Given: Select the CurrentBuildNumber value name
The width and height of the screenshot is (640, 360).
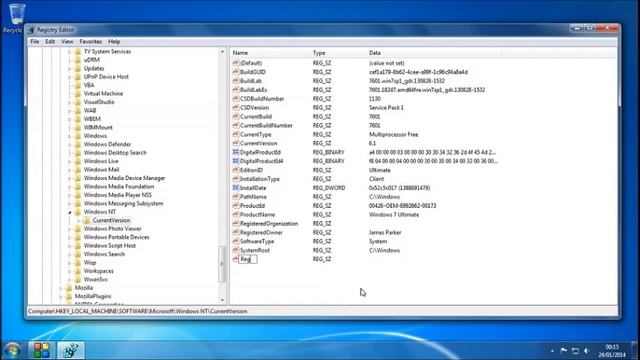Looking at the screenshot, I should (x=266, y=126).
